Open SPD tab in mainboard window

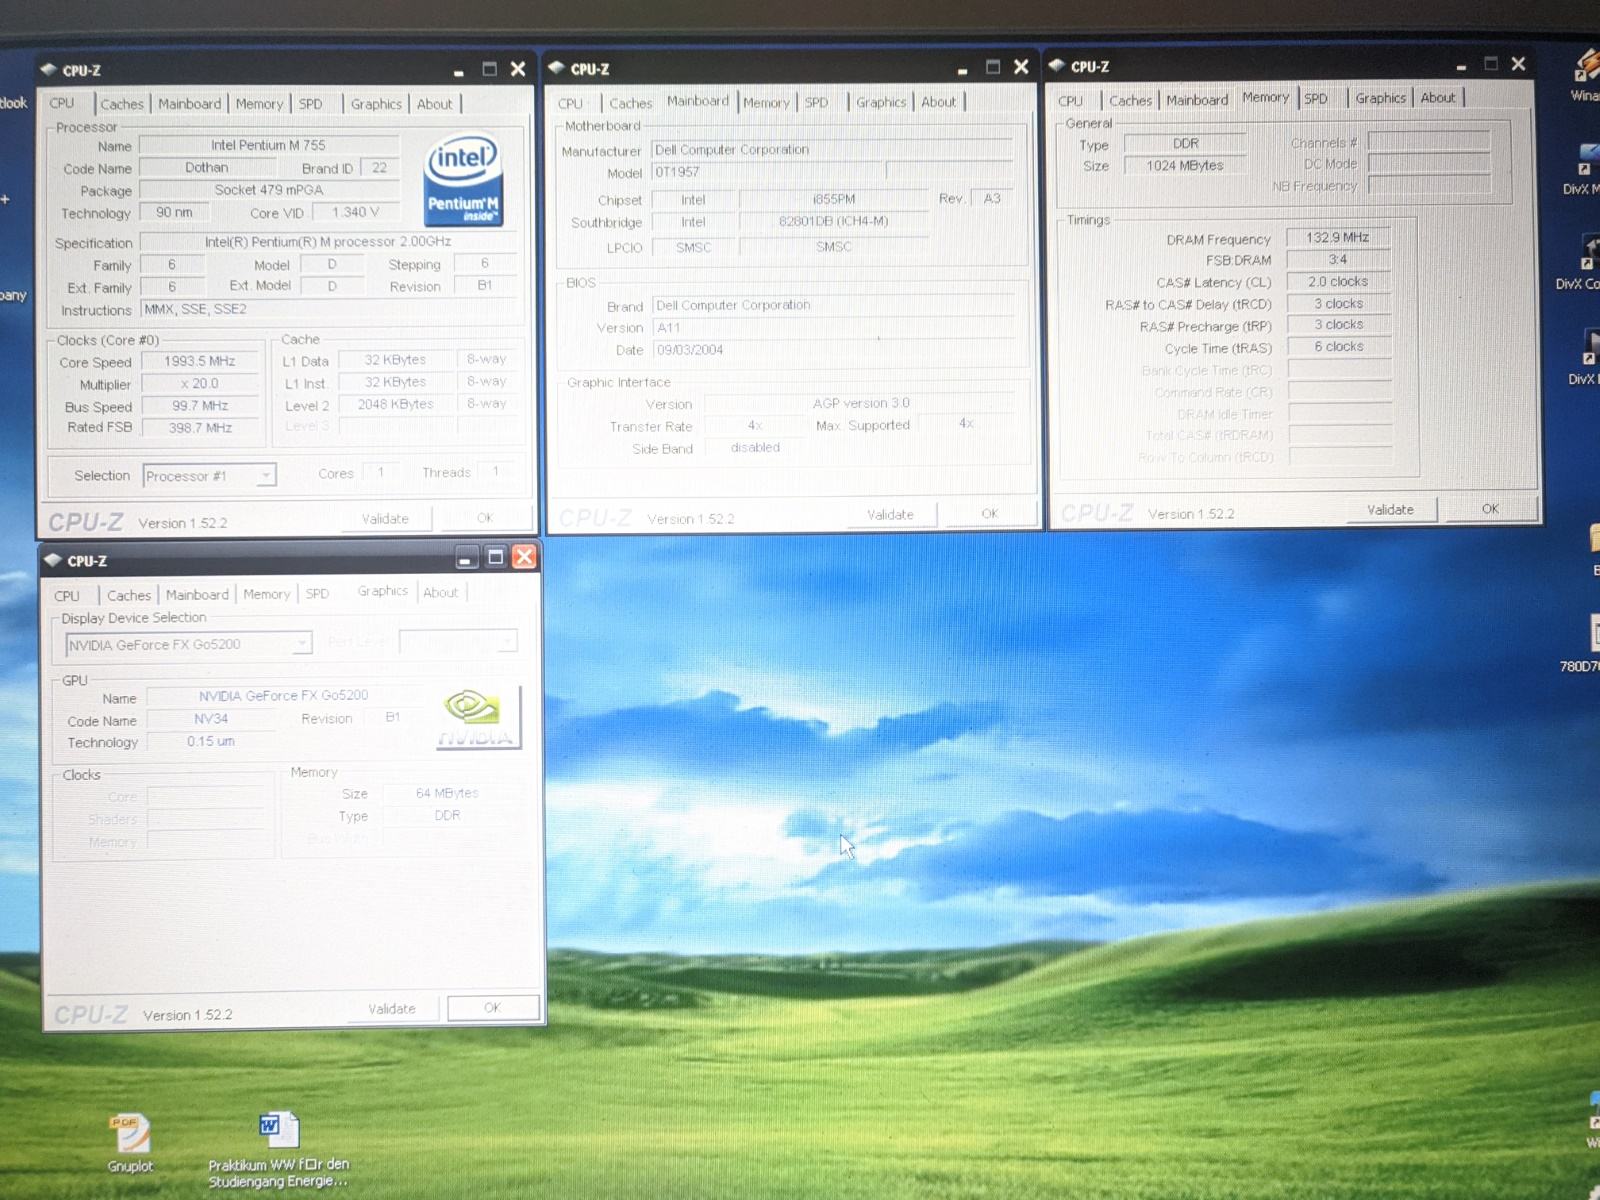[x=816, y=102]
